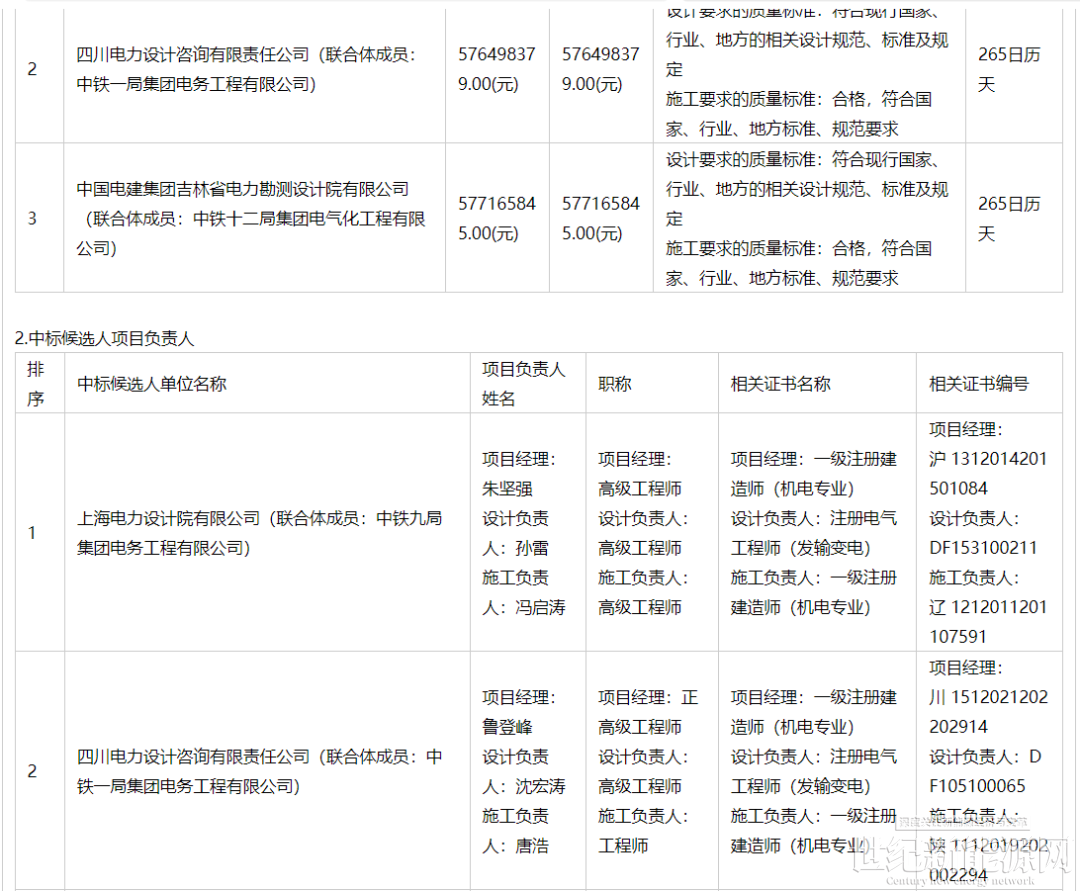Click rank number 2 in top table
The height and width of the screenshot is (891, 1080).
point(32,69)
